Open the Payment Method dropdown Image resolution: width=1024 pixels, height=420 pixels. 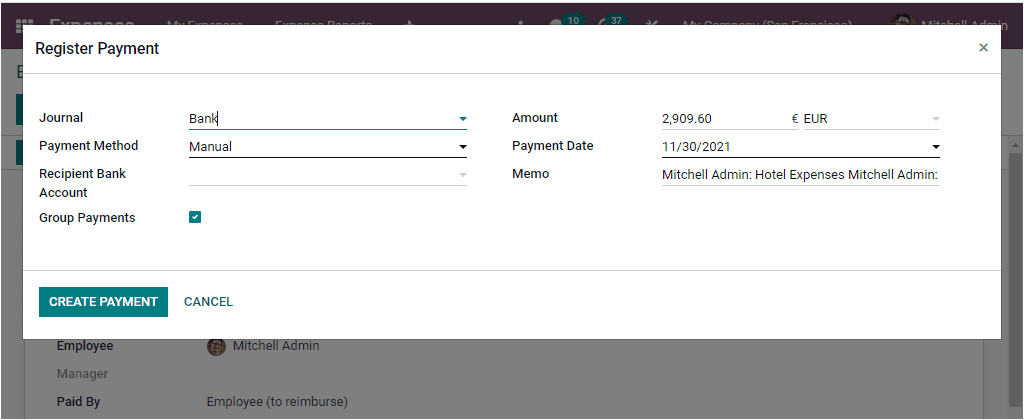coord(462,147)
